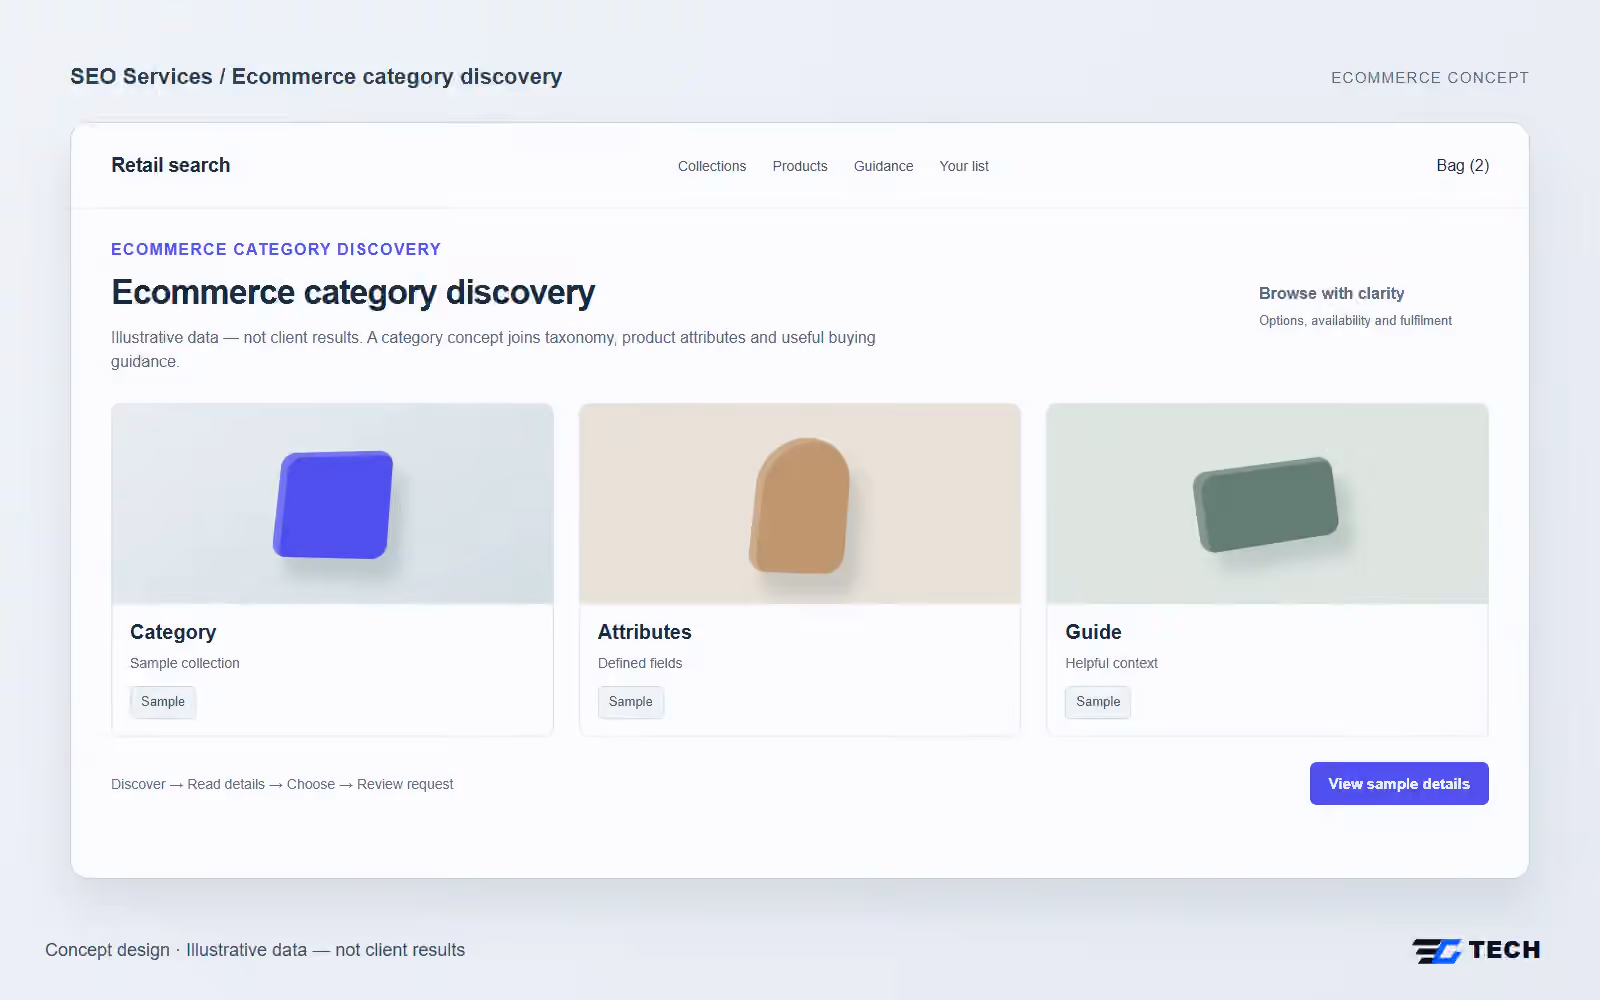Click the Illustrative data description paragraph
The image size is (1600, 1000).
[493, 350]
